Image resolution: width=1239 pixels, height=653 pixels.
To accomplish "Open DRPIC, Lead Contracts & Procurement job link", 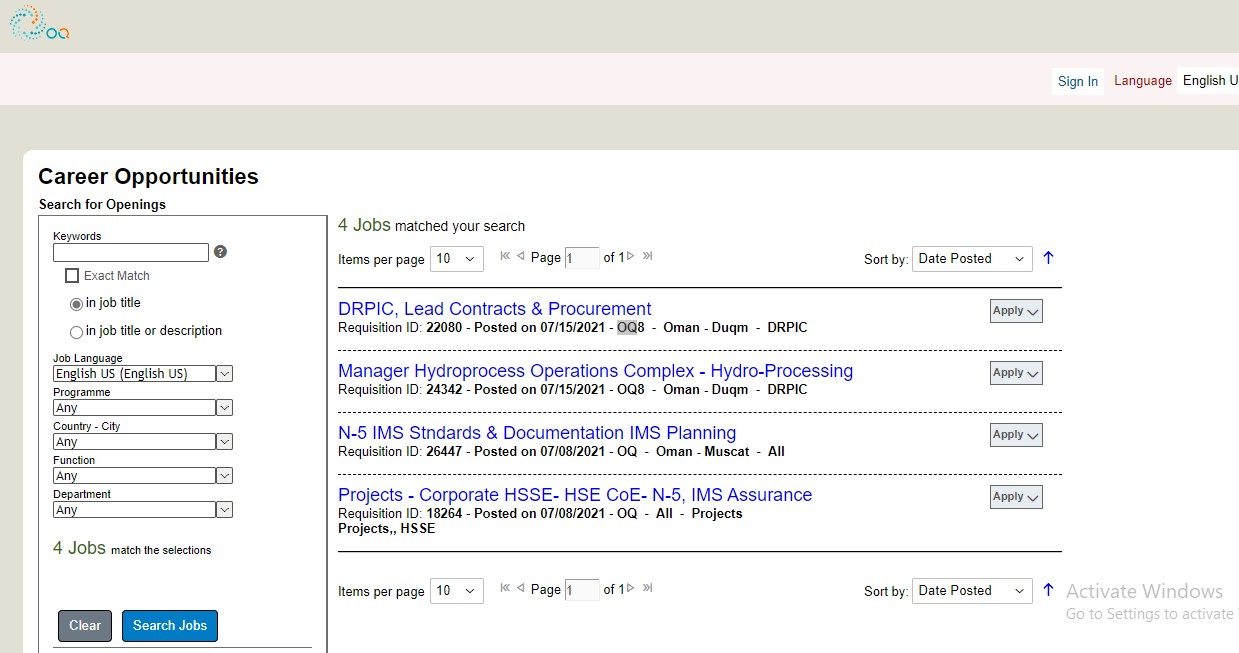I will 495,309.
